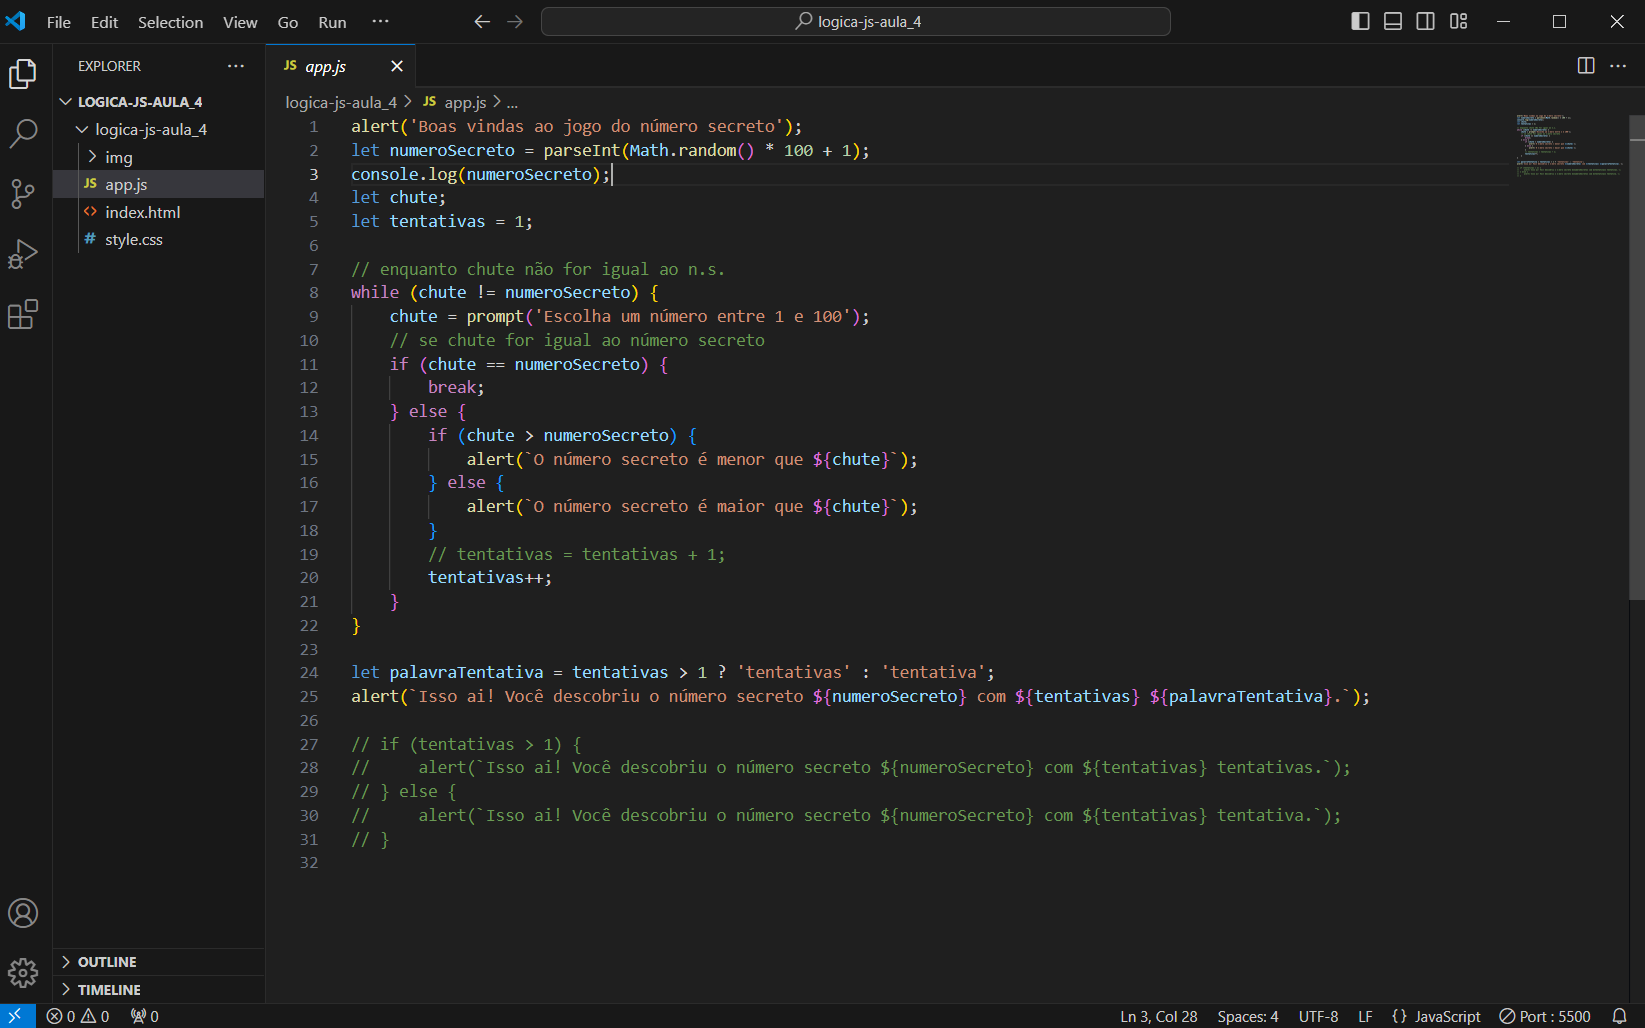Click logica-js-aula_4 breadcrumb segment

pos(341,102)
